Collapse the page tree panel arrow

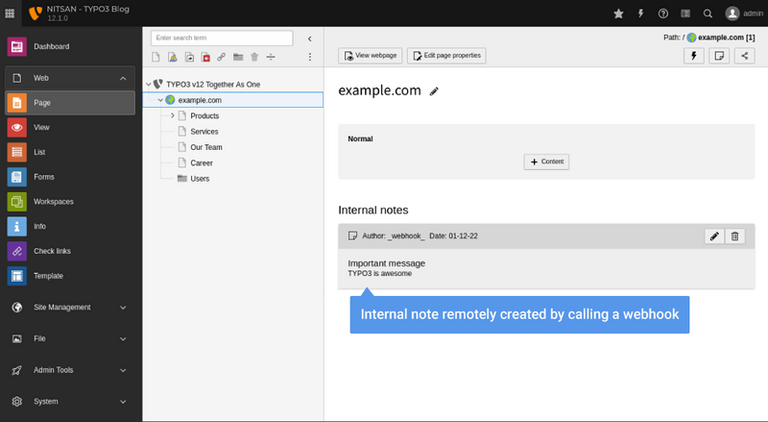click(309, 38)
